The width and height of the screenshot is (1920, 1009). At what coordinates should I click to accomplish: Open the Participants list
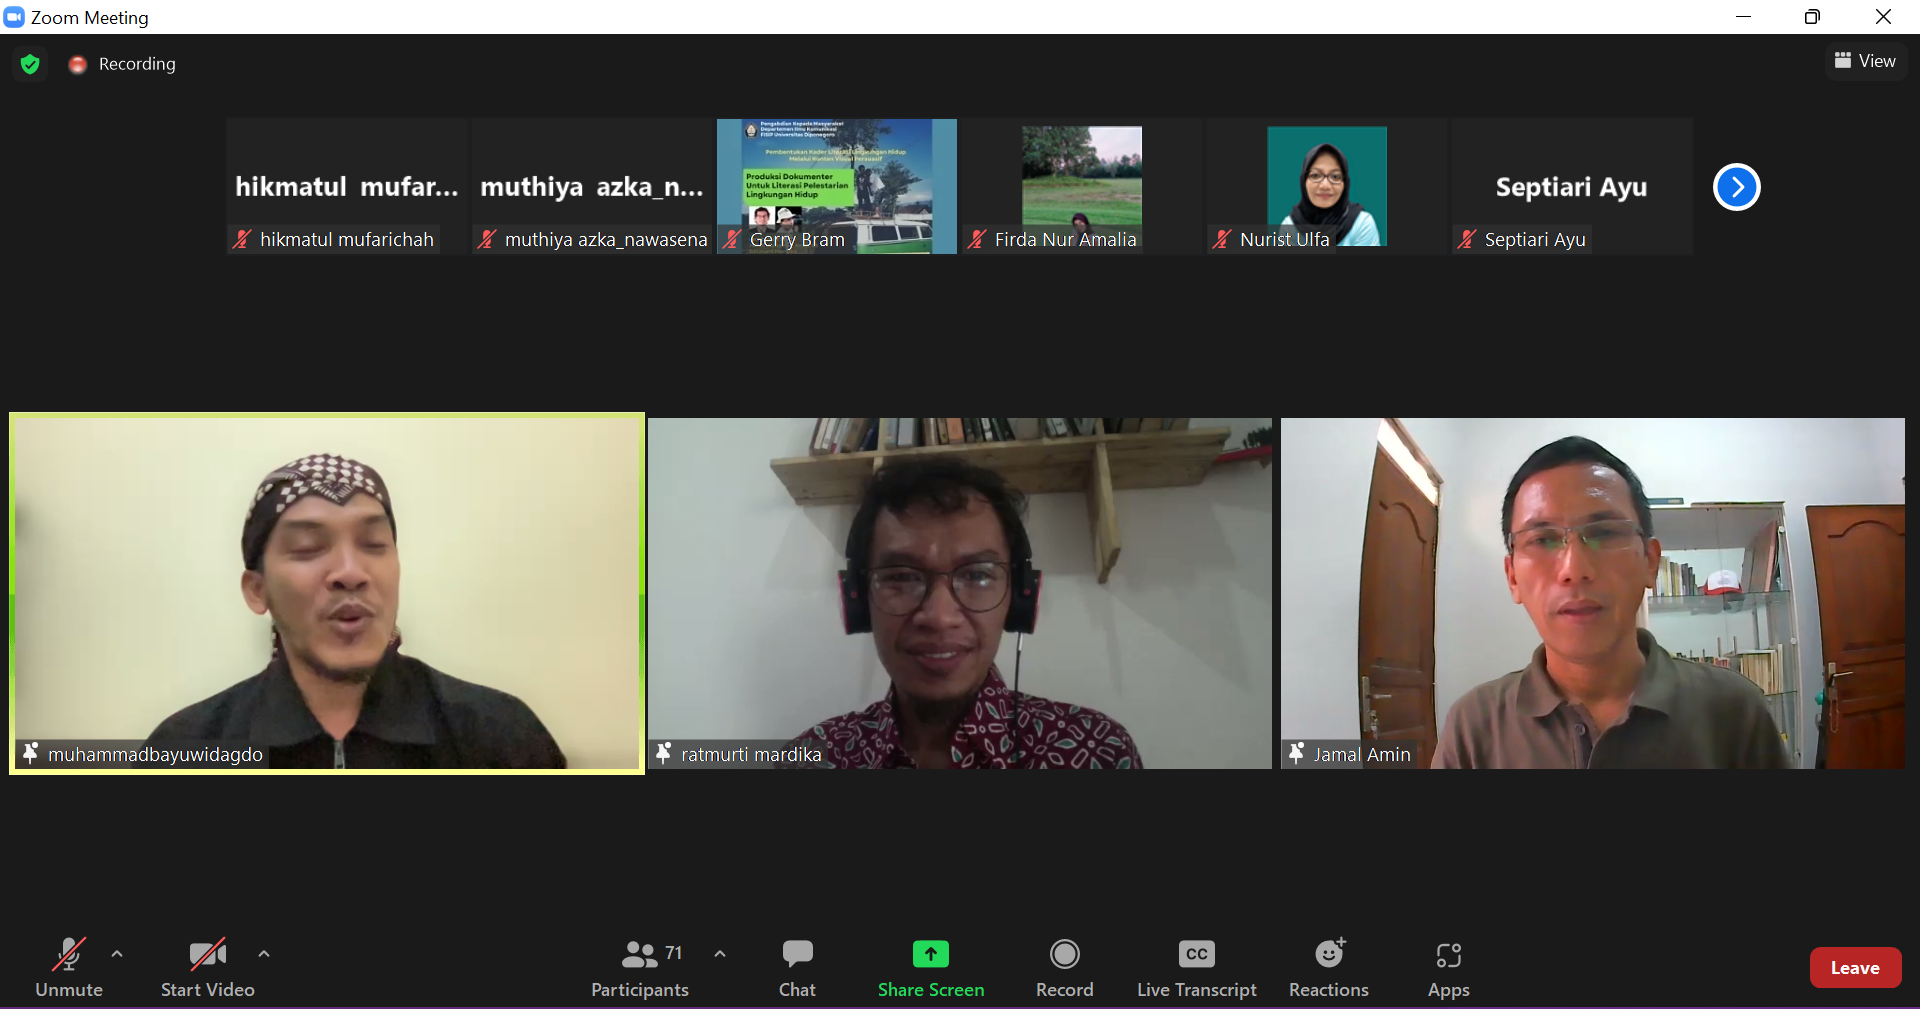640,967
